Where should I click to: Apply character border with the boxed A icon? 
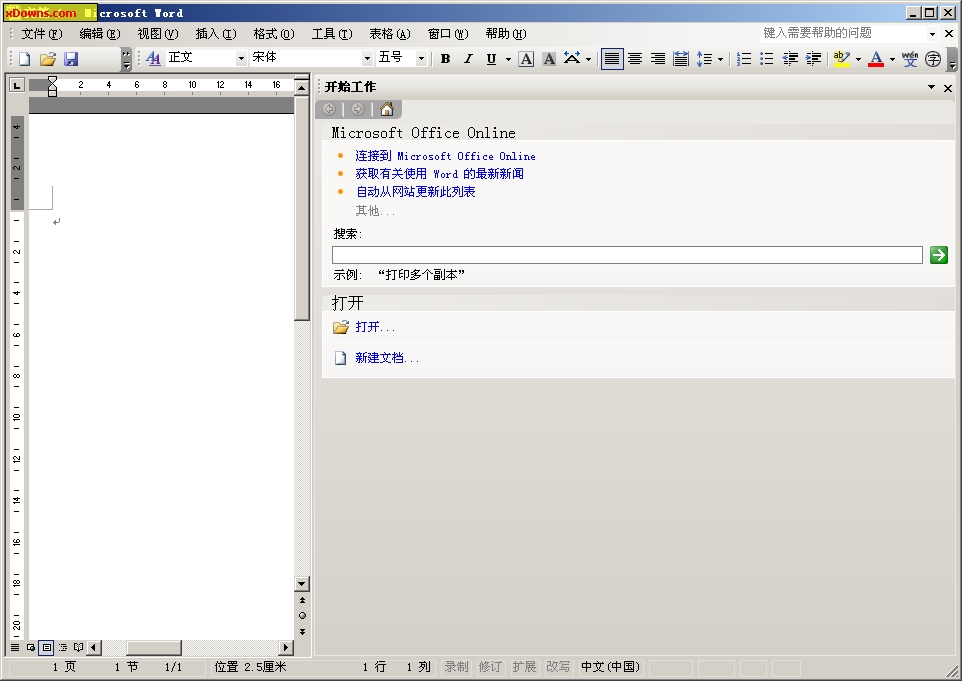click(526, 59)
